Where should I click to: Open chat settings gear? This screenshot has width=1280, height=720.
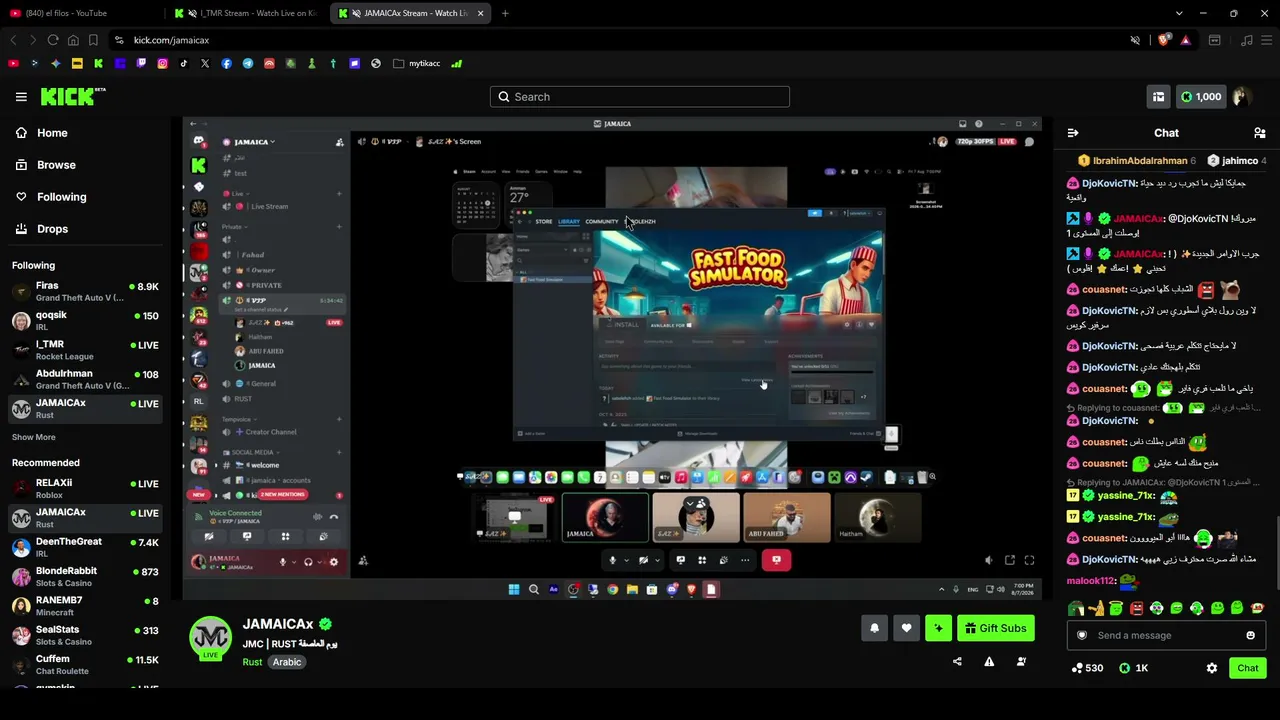1212,668
